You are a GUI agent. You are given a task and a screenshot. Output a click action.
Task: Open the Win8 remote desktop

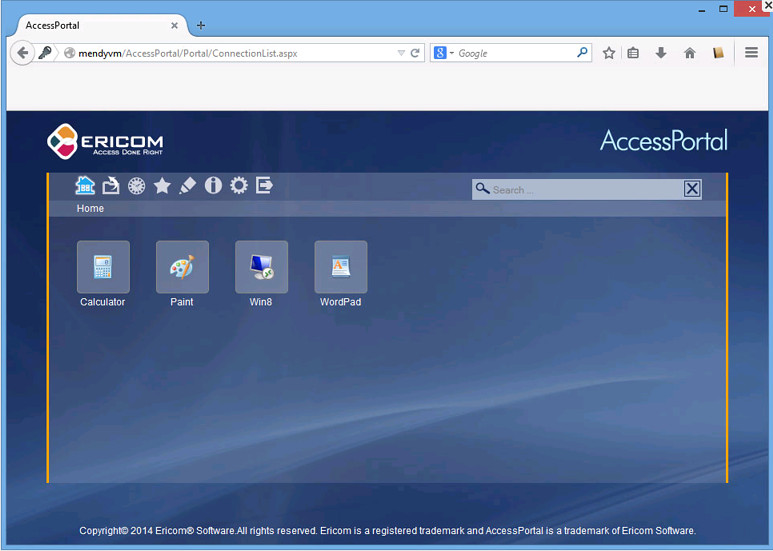(x=261, y=267)
